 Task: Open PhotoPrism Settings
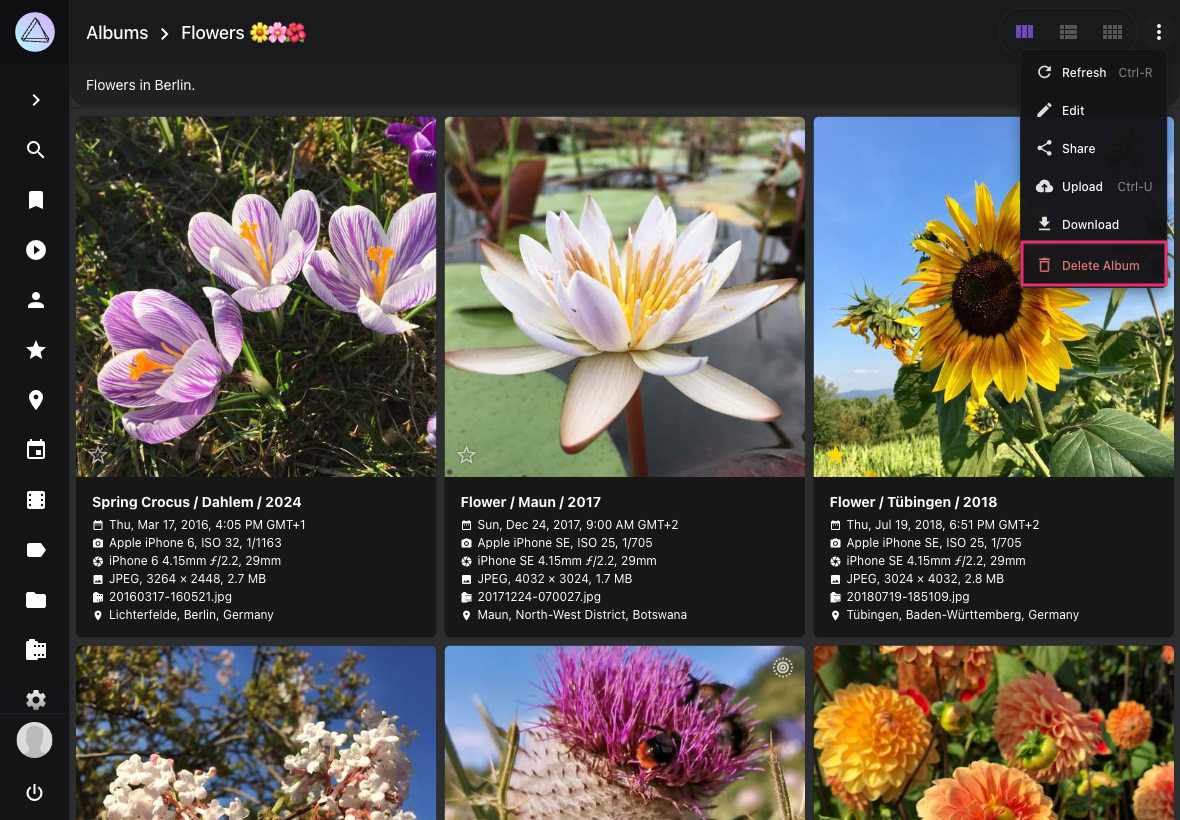coord(36,700)
